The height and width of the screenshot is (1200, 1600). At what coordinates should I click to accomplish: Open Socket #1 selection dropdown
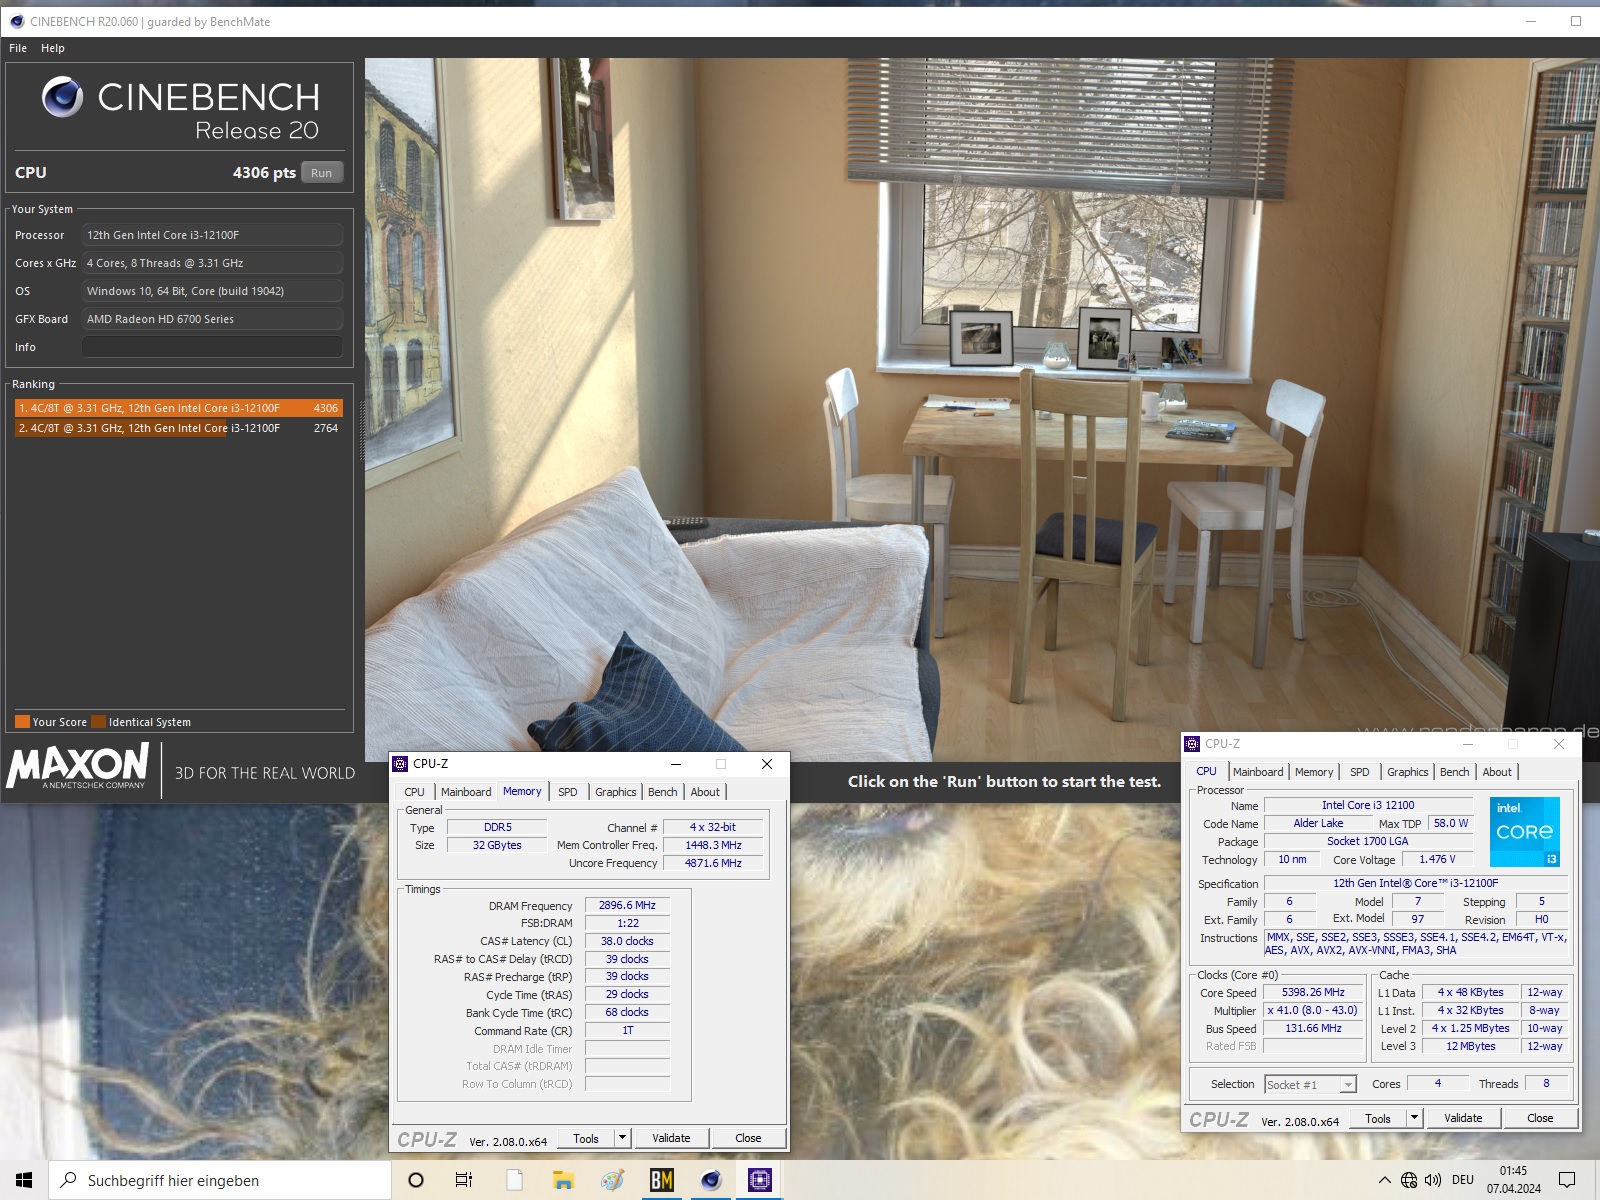tap(1310, 1084)
